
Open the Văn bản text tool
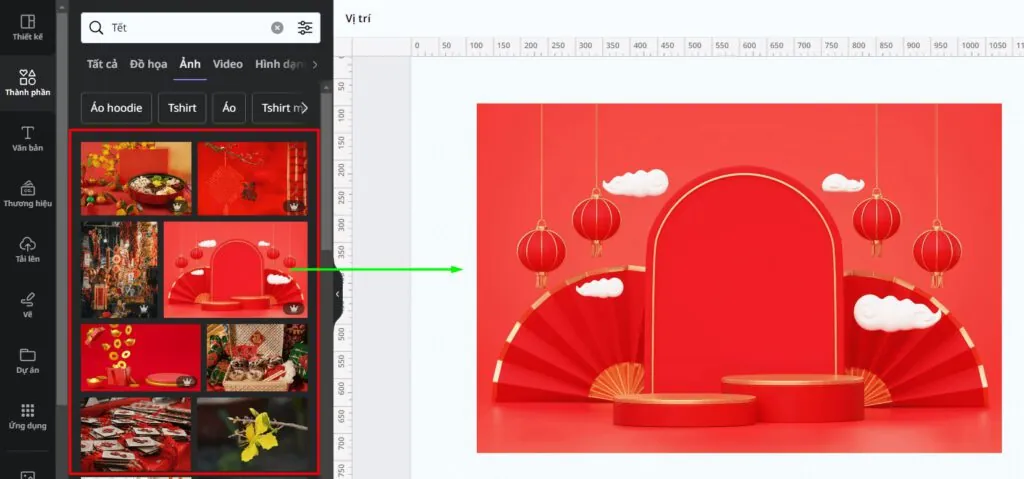tap(27, 139)
